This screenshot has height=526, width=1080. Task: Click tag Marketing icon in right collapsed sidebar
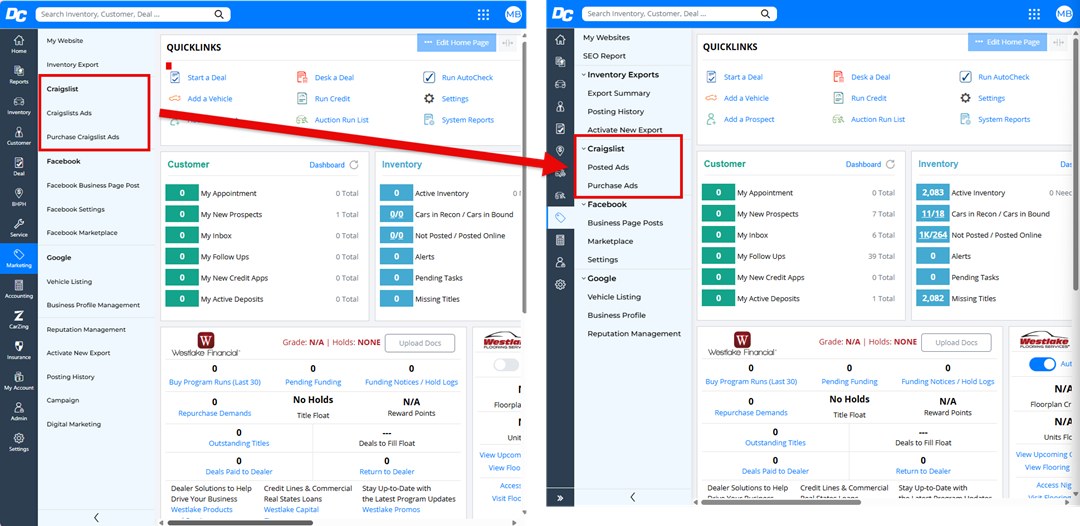560,218
